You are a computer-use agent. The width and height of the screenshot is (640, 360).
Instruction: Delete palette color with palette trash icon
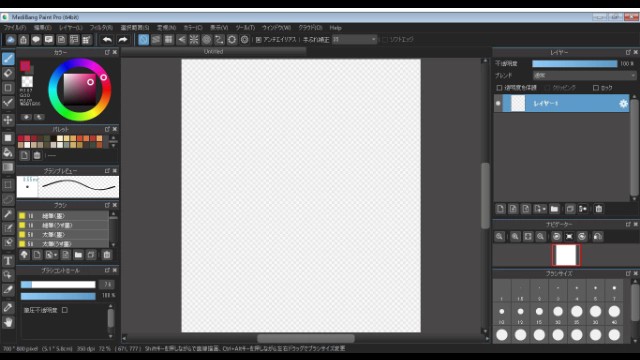coord(37,156)
